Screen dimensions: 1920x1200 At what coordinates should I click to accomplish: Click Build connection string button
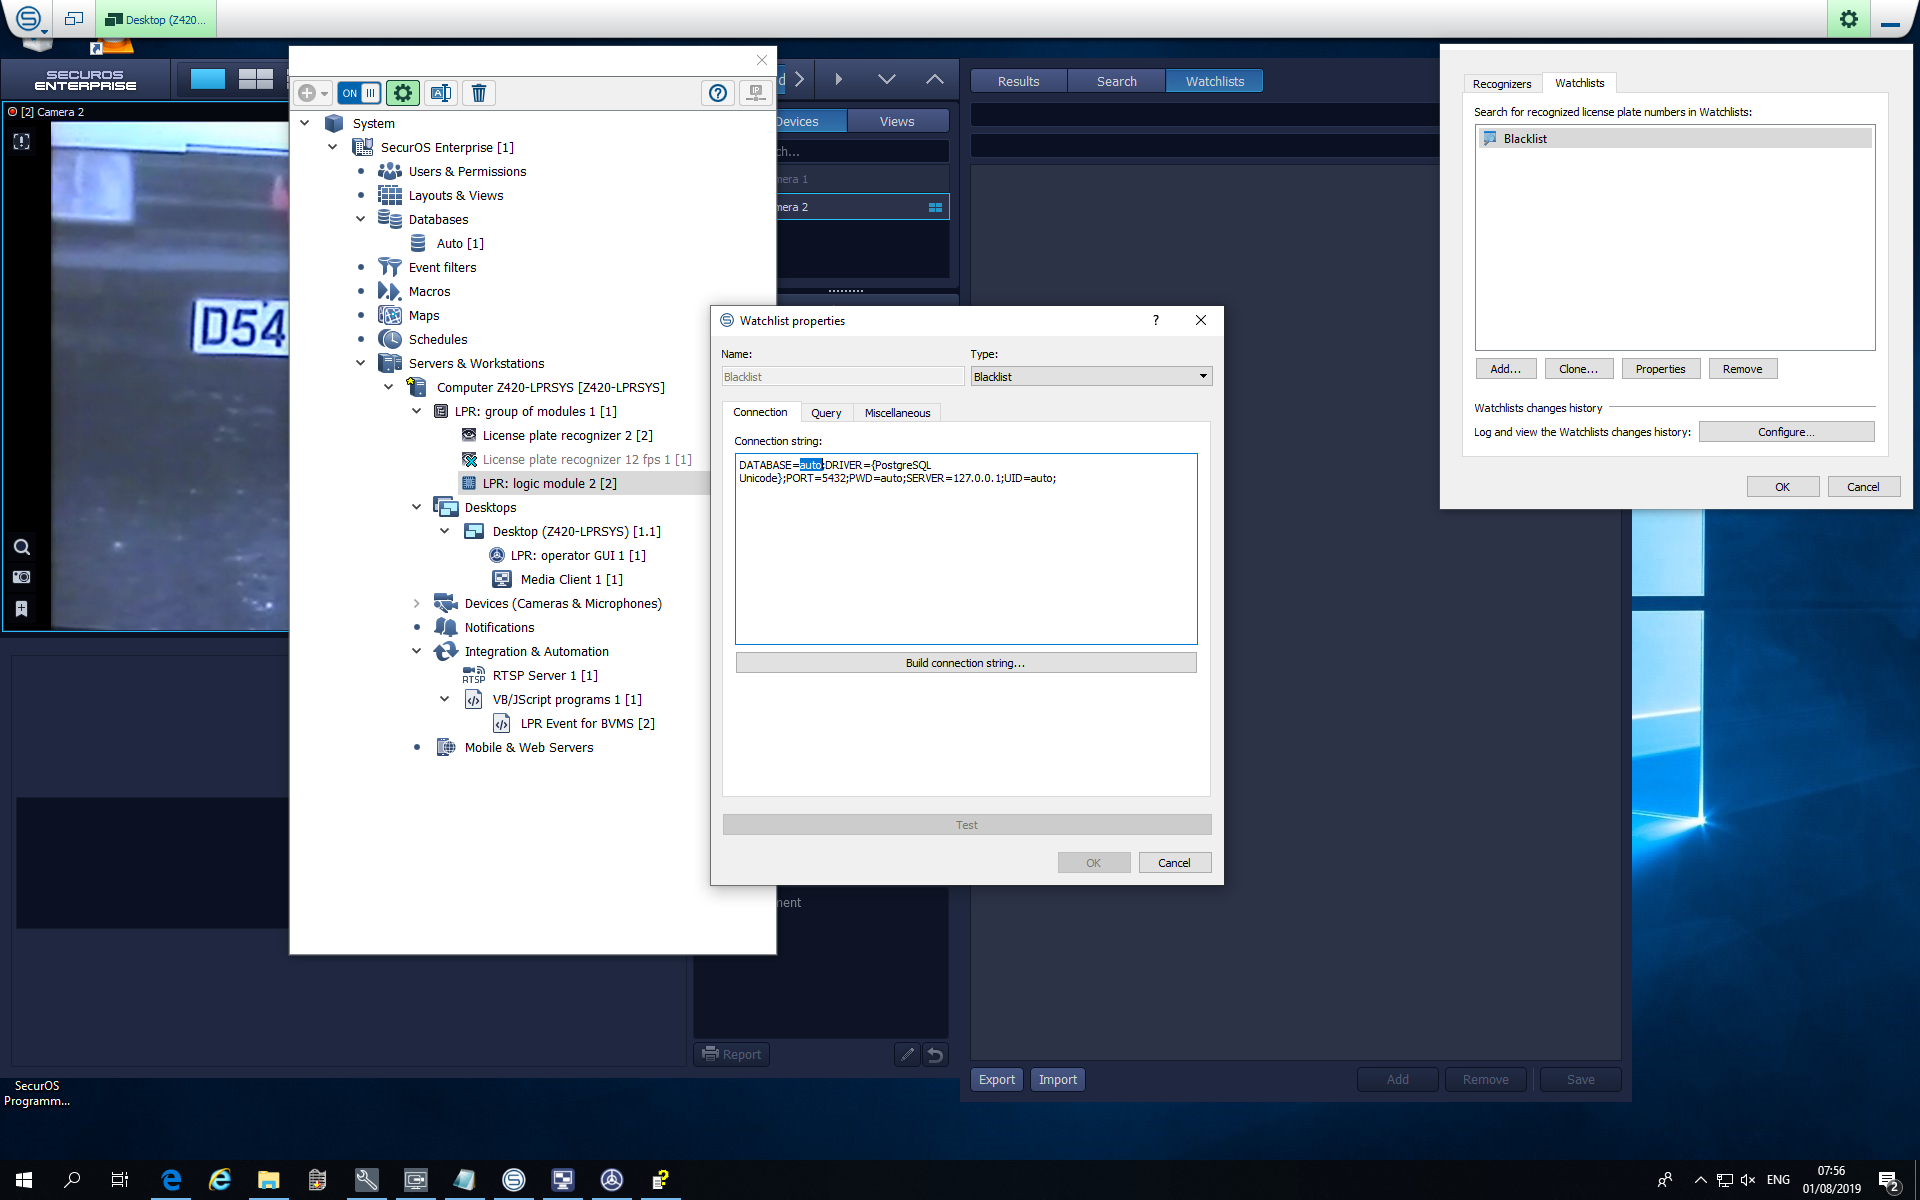pos(965,663)
